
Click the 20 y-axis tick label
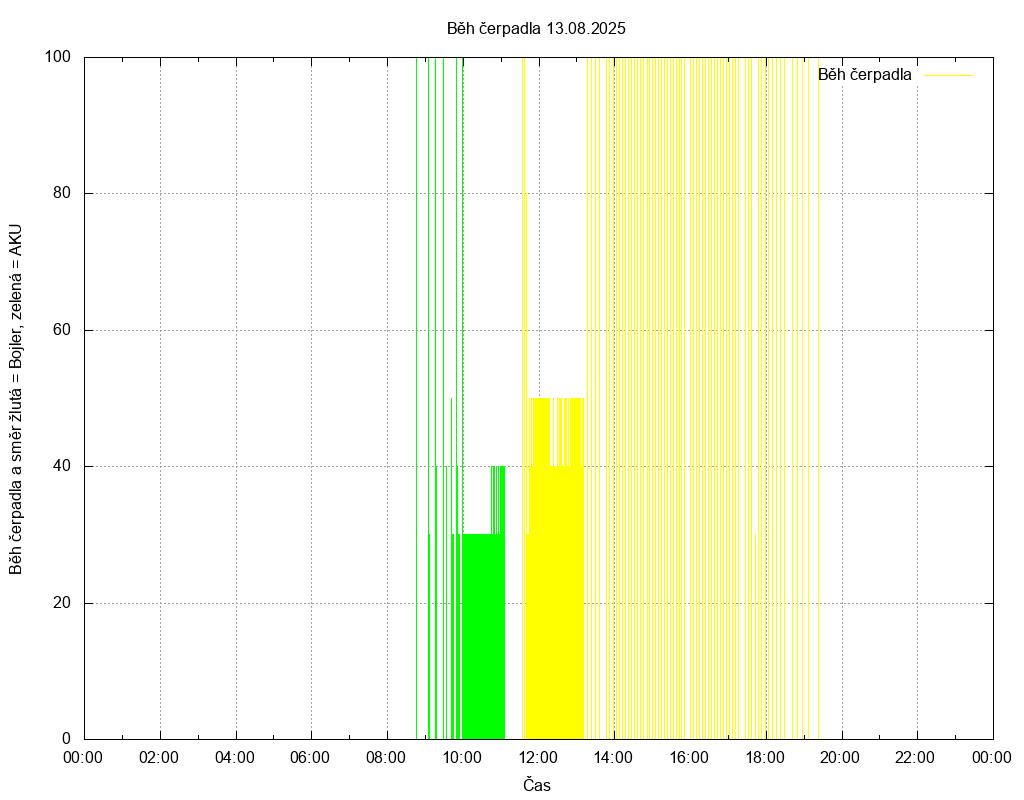coord(62,603)
